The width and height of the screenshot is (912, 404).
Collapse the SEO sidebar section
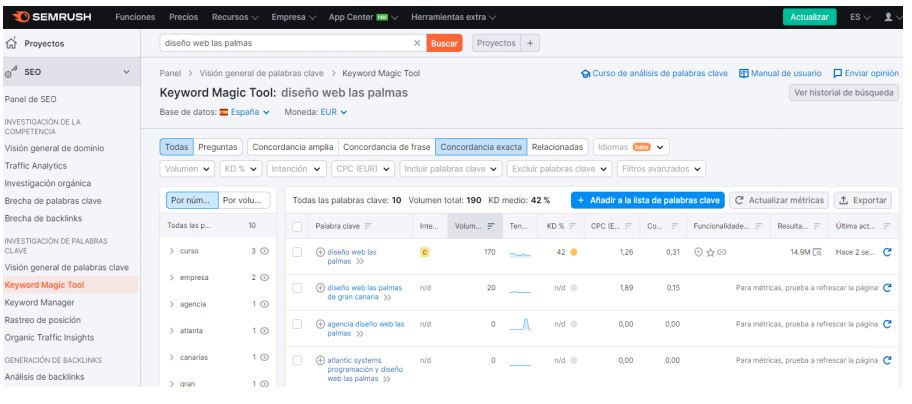(126, 72)
